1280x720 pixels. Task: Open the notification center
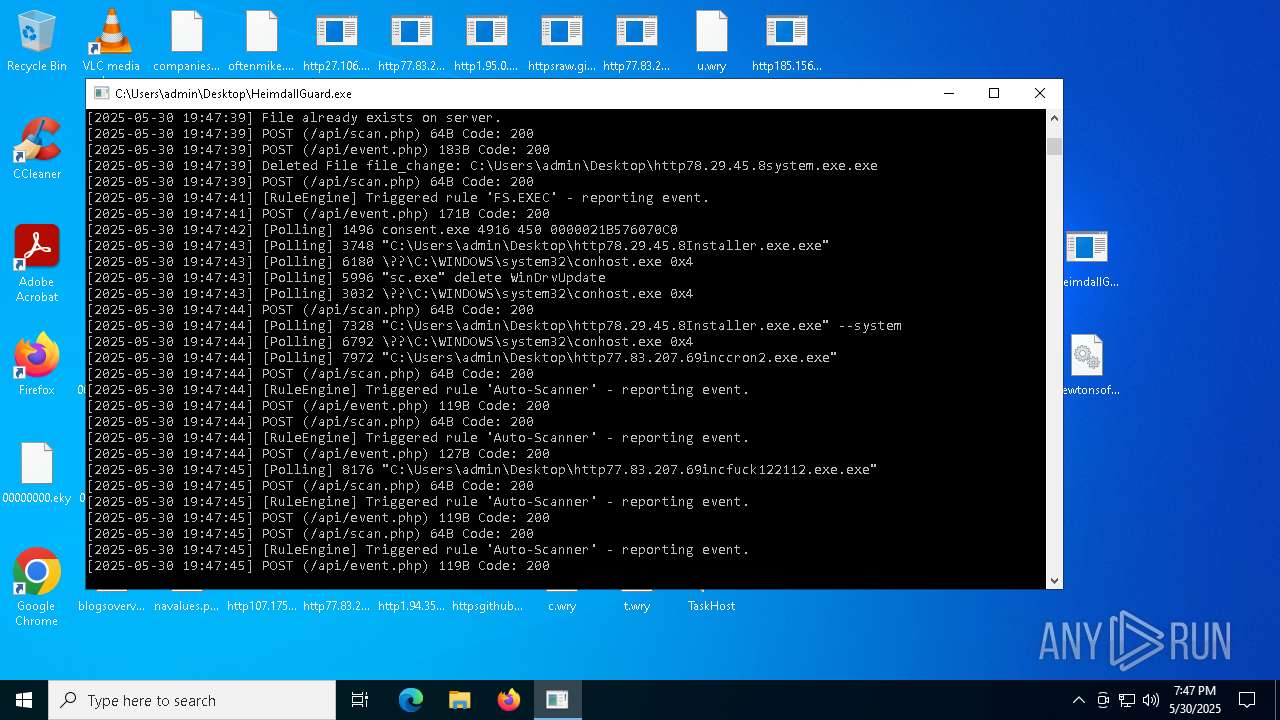click(x=1247, y=700)
